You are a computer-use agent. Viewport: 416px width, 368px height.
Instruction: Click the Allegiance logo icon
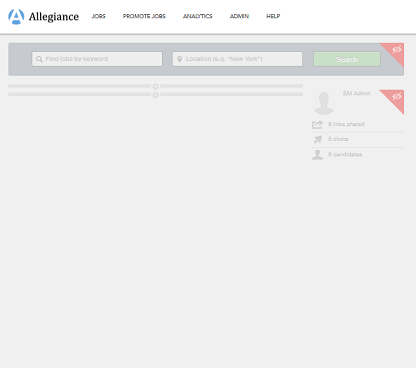pyautogui.click(x=16, y=16)
